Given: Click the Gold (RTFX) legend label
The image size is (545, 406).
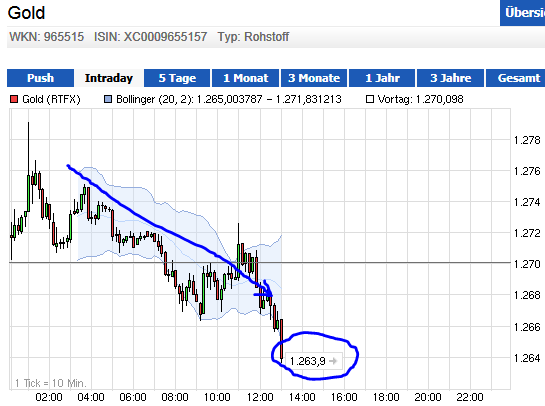Looking at the screenshot, I should click(51, 99).
